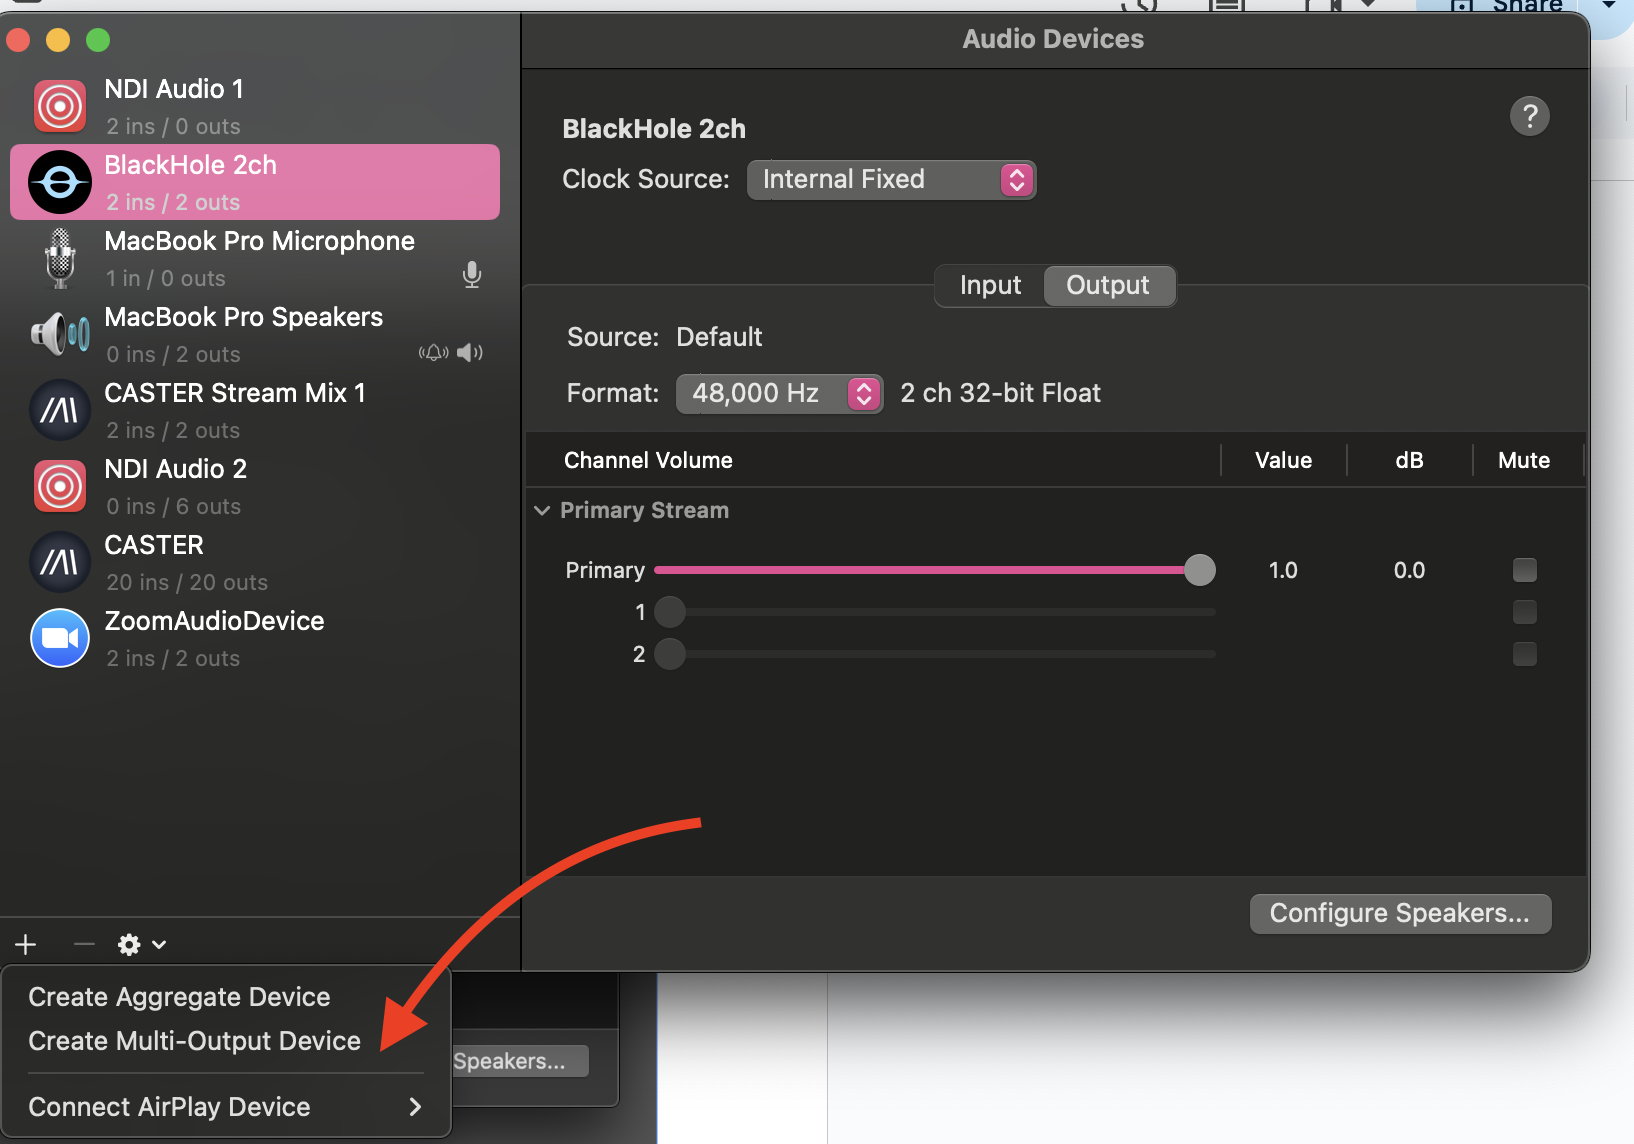
Task: Enable mute for channel 1
Action: (x=1524, y=612)
